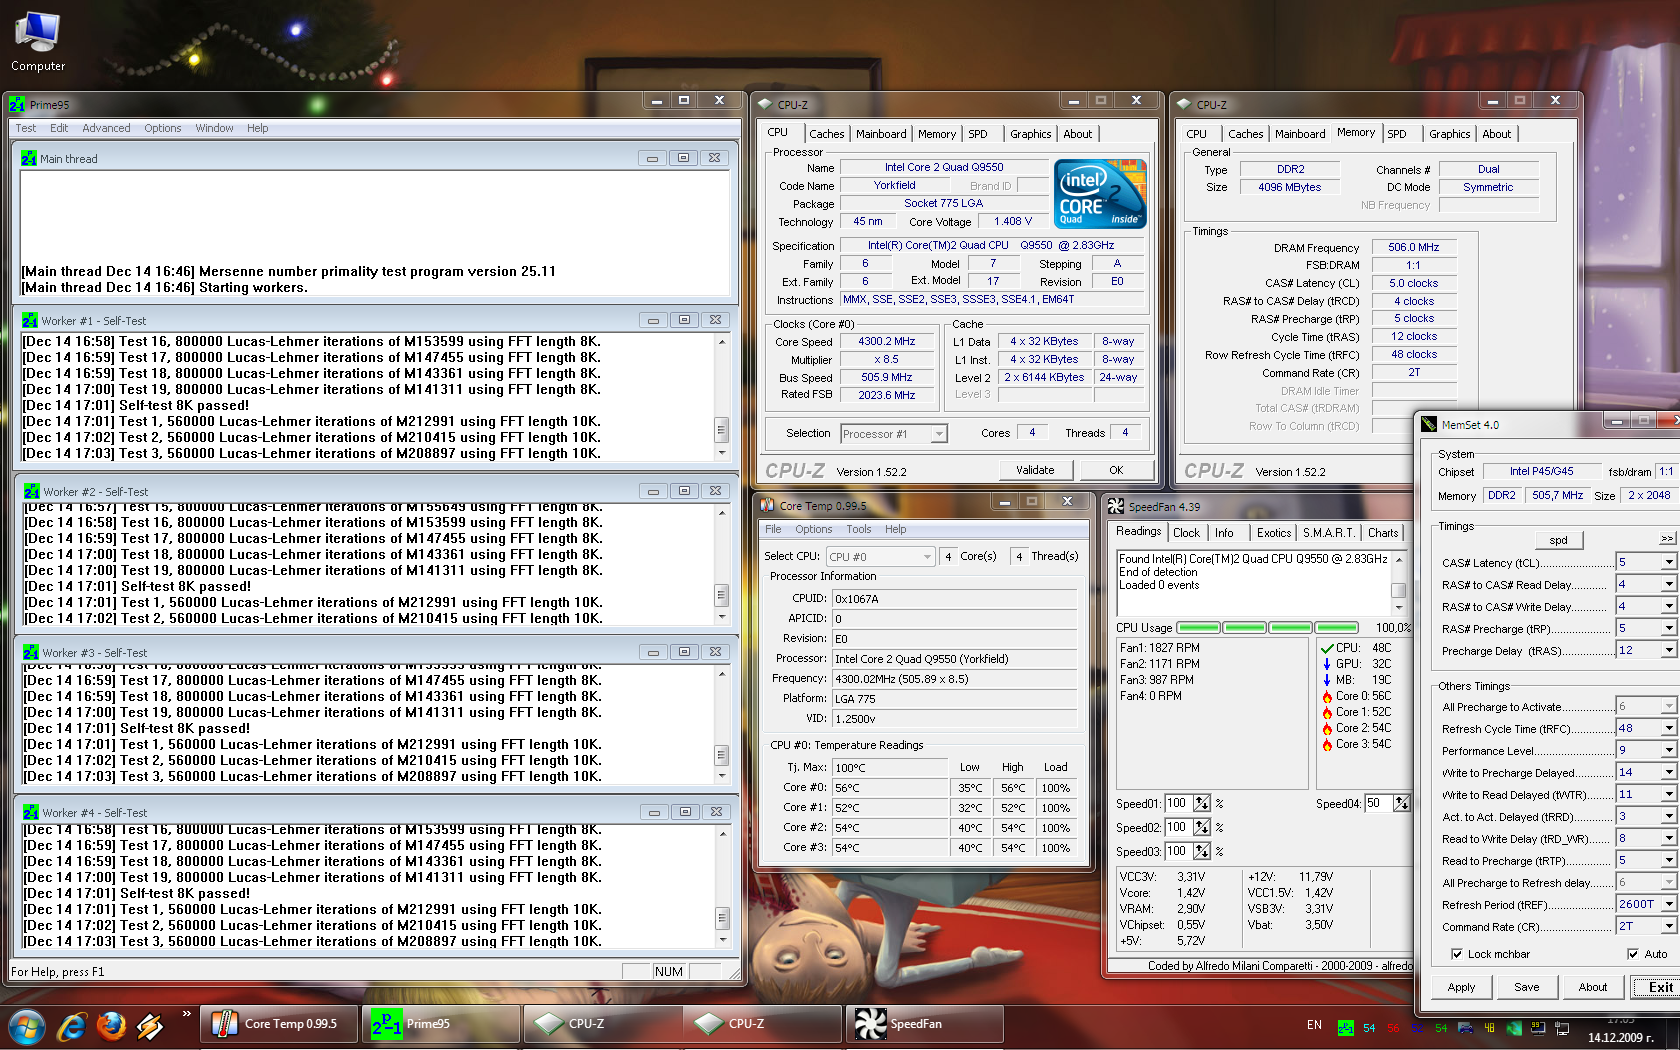
Task: Toggle the Auto checkbox in MemSet
Action: click(x=1633, y=954)
